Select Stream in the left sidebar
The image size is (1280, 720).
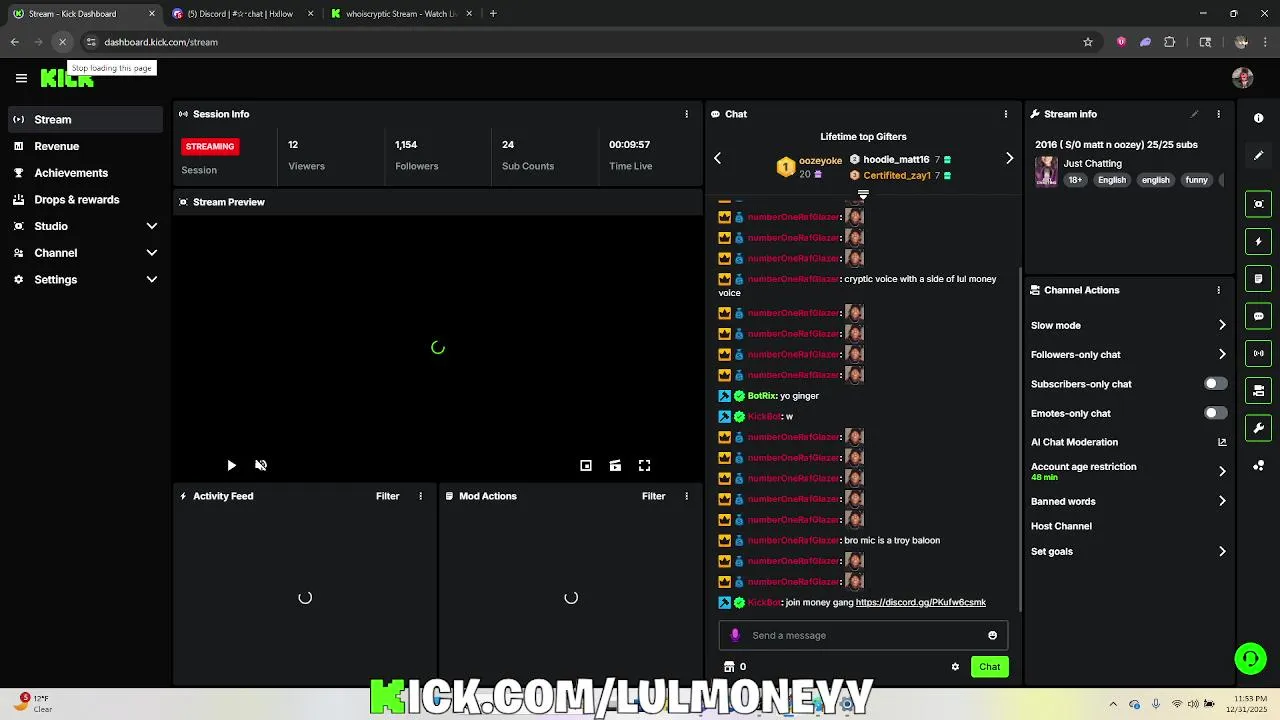(x=85, y=119)
